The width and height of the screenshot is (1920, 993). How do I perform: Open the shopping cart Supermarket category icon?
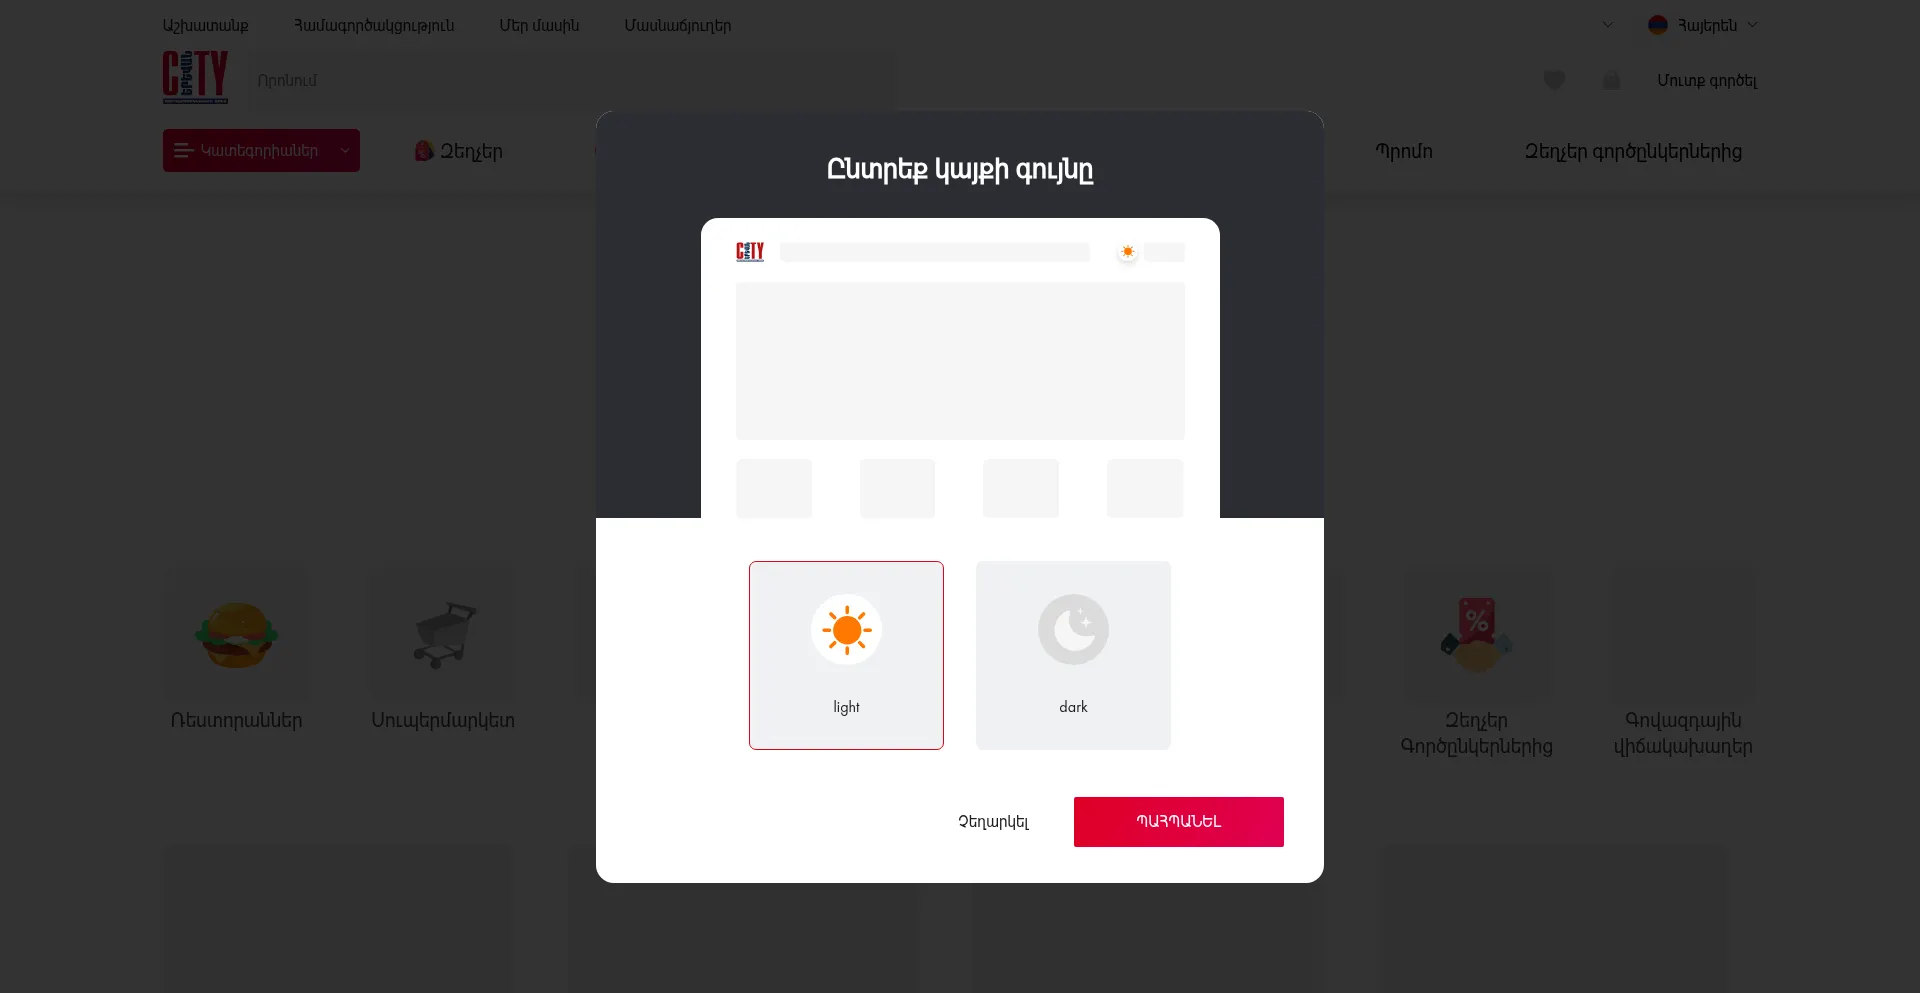(444, 634)
